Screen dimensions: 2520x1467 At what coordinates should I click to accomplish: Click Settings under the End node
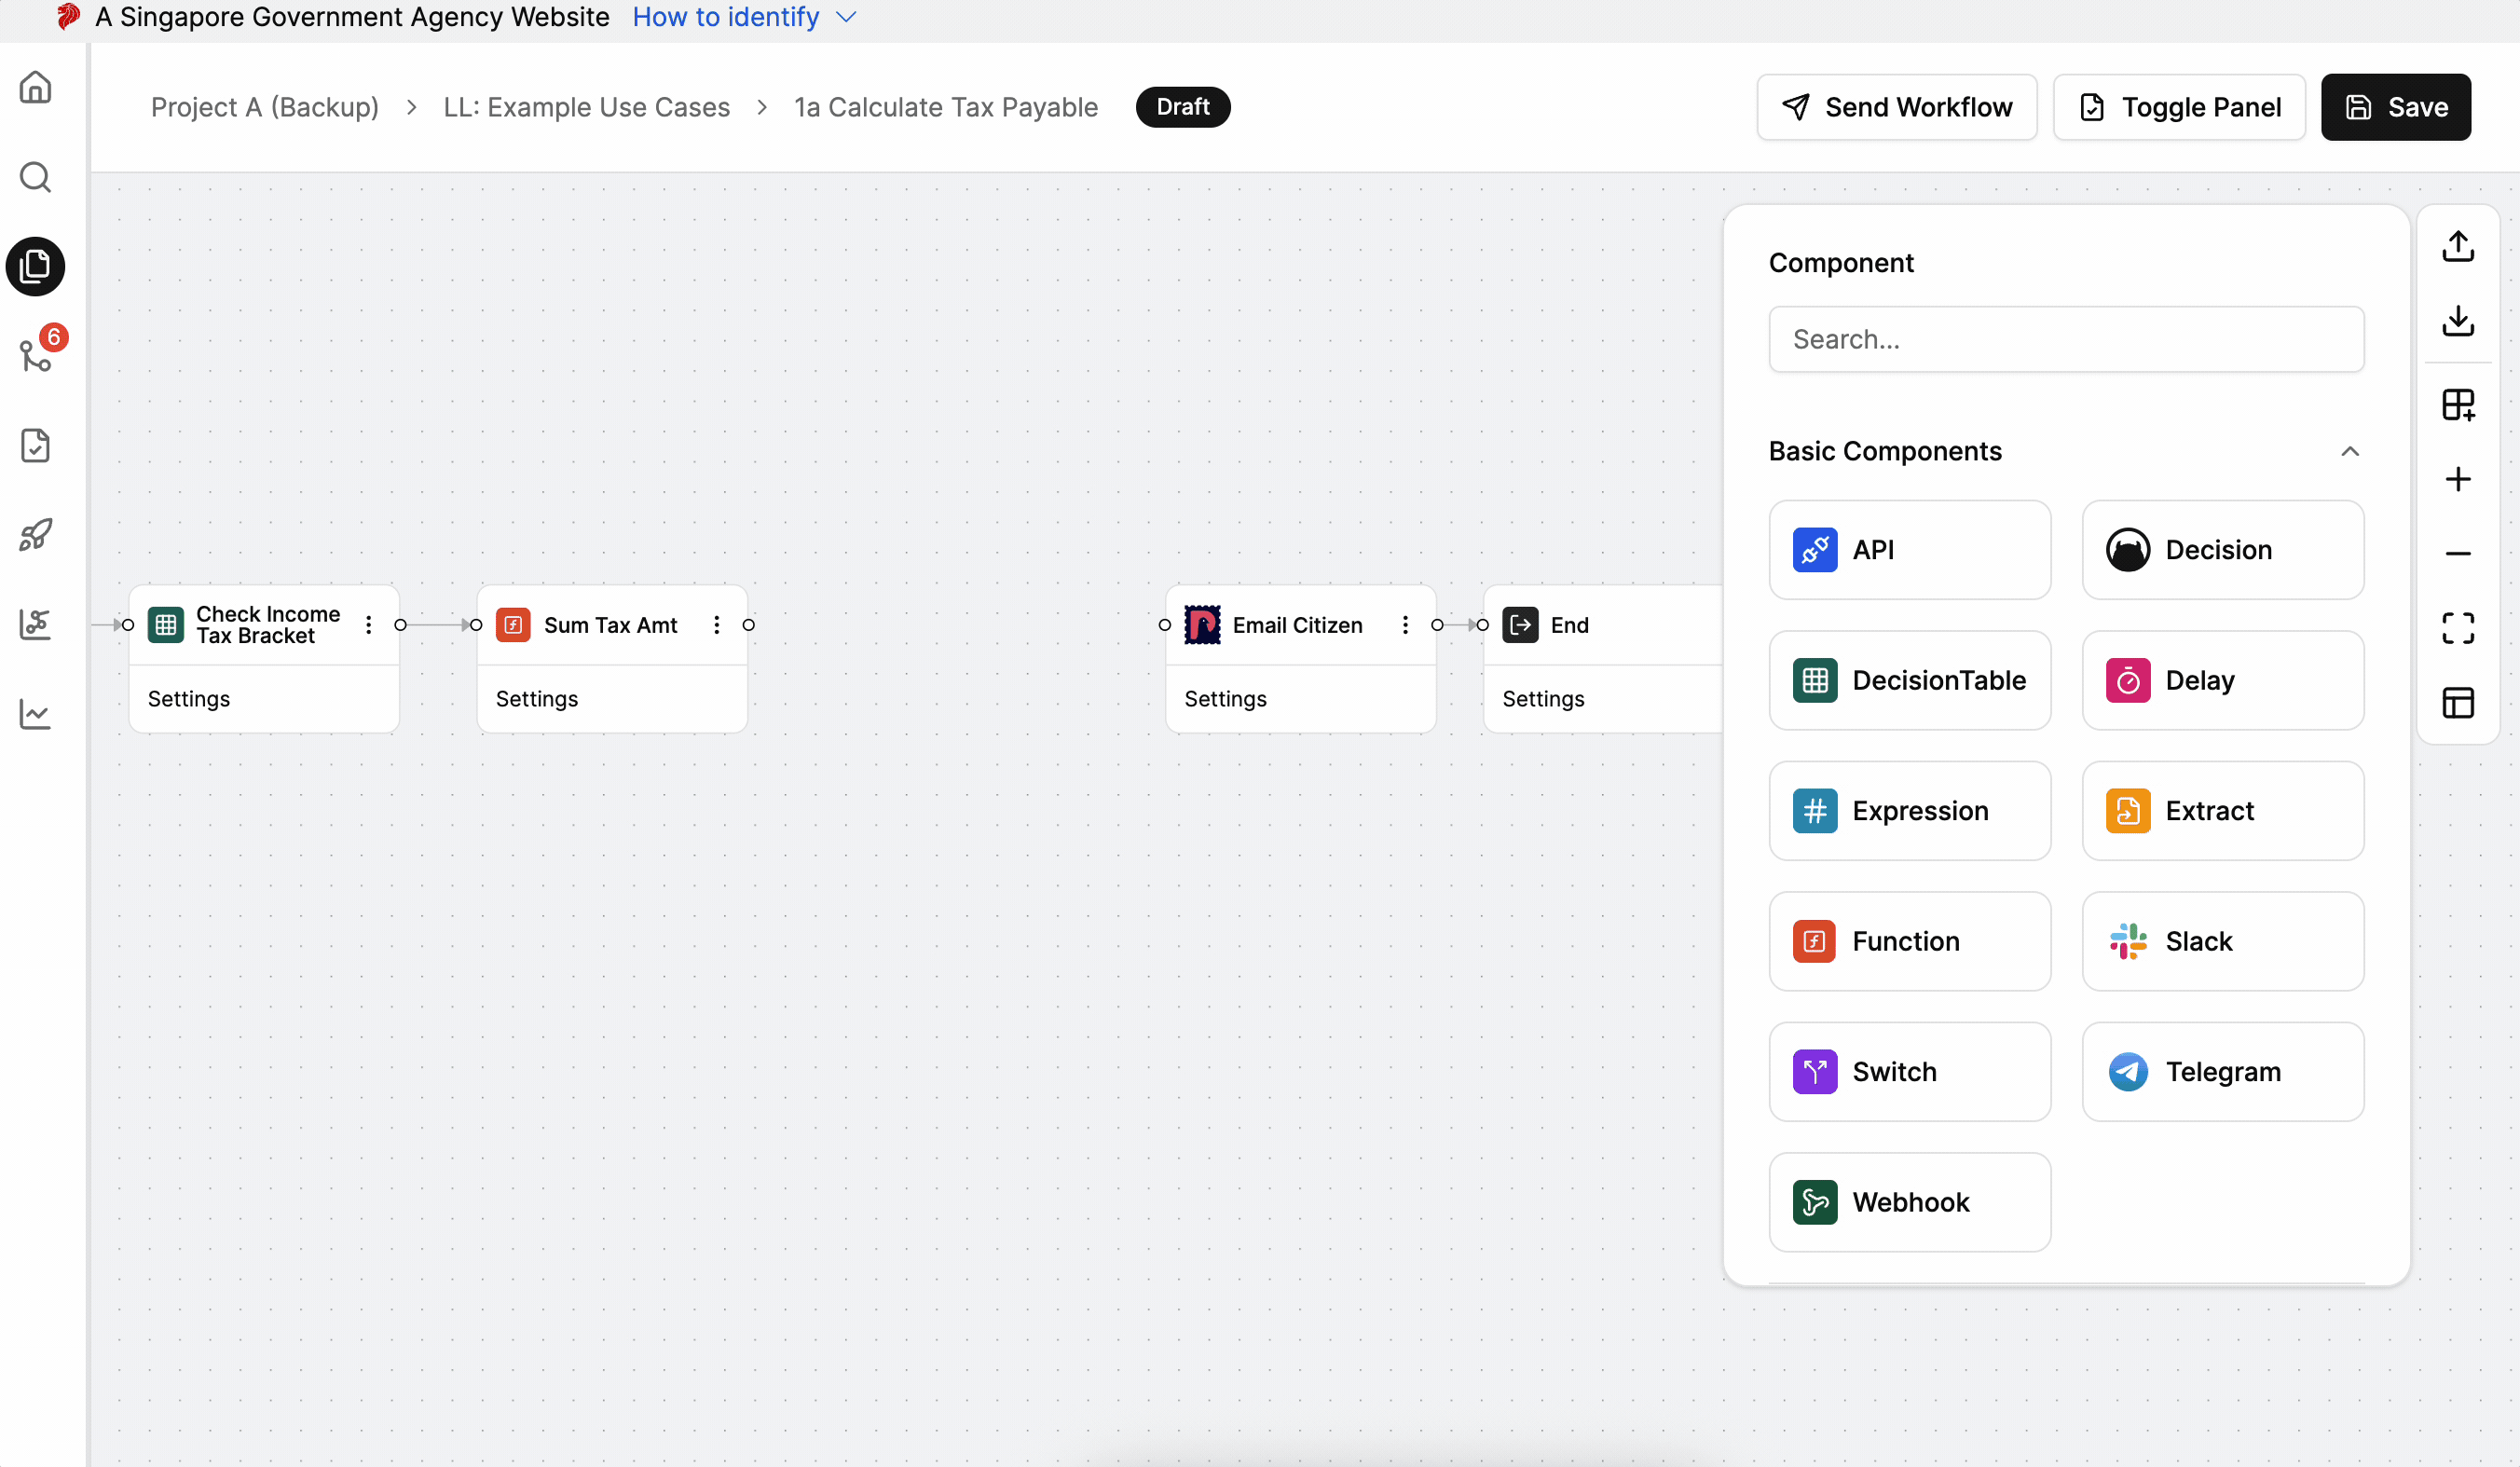pos(1543,699)
